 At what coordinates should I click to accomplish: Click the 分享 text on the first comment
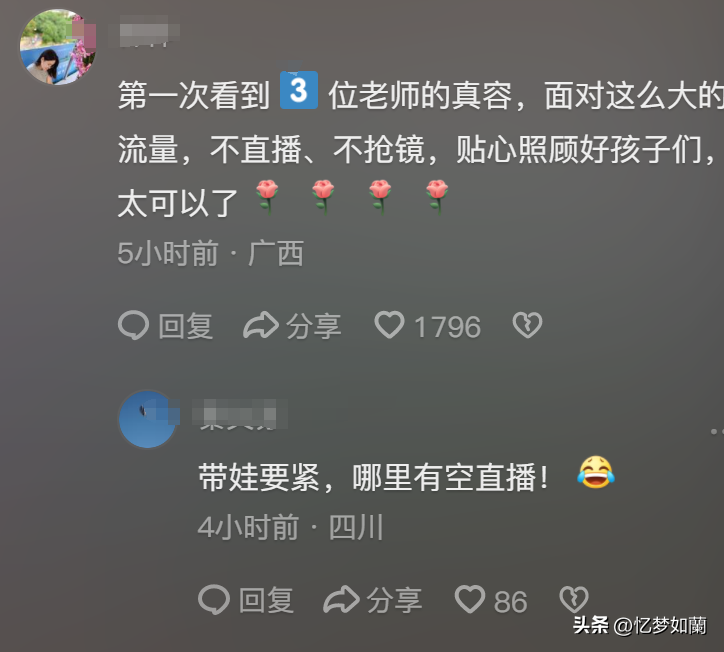tap(314, 326)
